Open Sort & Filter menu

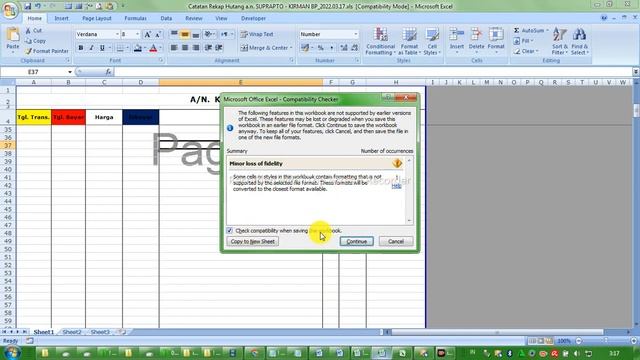tap(560, 41)
